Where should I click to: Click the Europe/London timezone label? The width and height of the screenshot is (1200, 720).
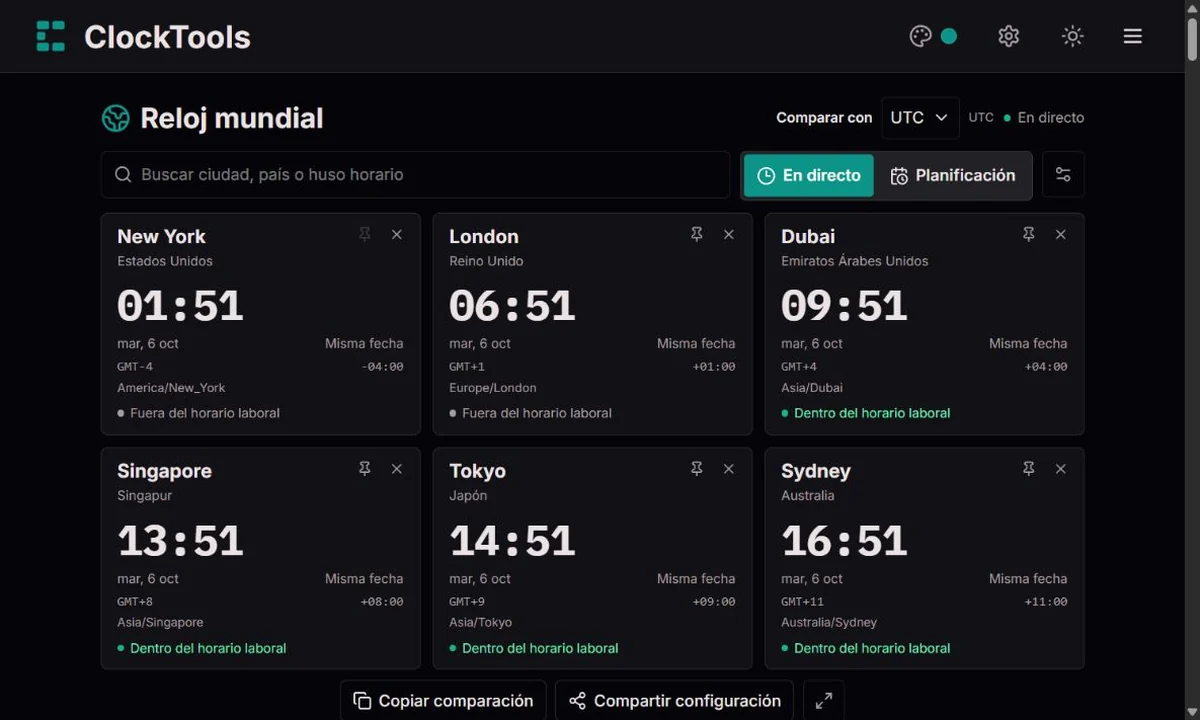(x=493, y=388)
